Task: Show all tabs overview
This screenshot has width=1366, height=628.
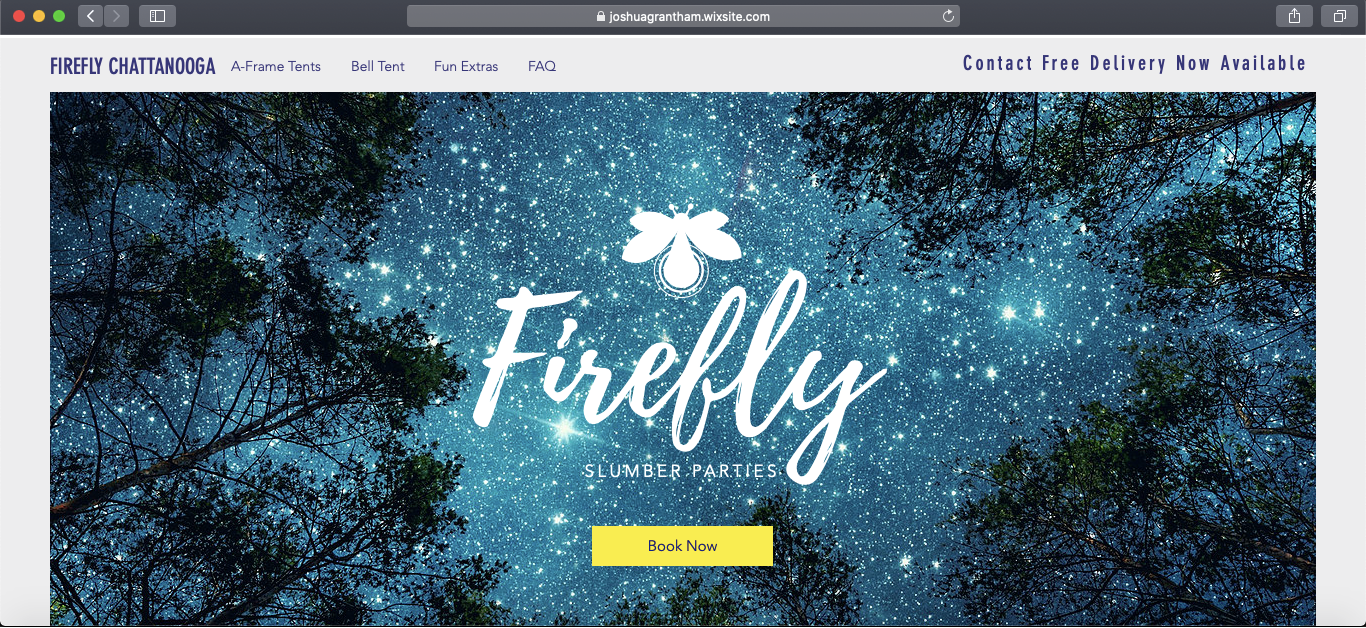Action: 1339,16
